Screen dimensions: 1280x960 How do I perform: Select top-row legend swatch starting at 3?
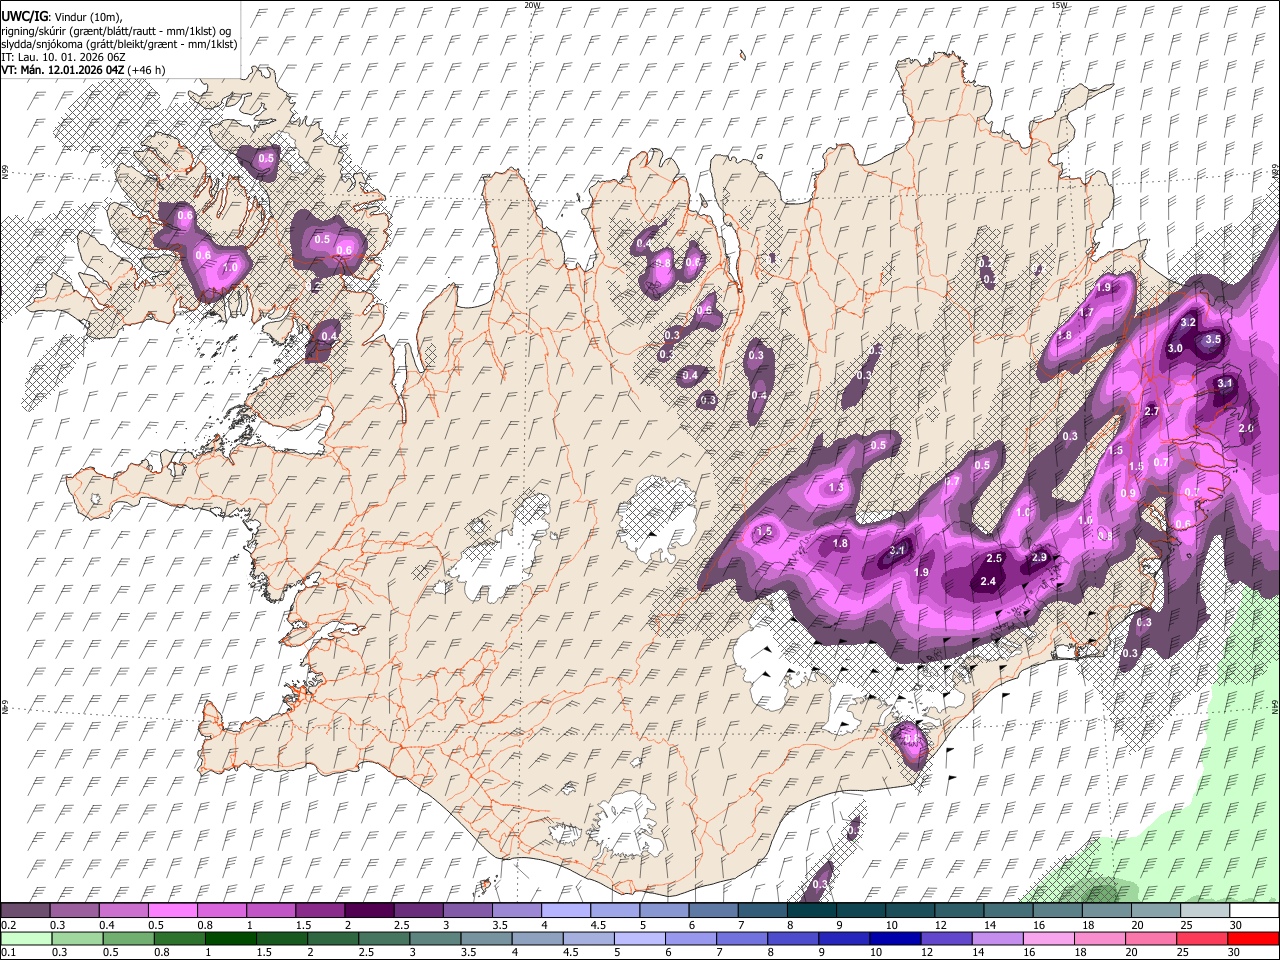coord(466,910)
